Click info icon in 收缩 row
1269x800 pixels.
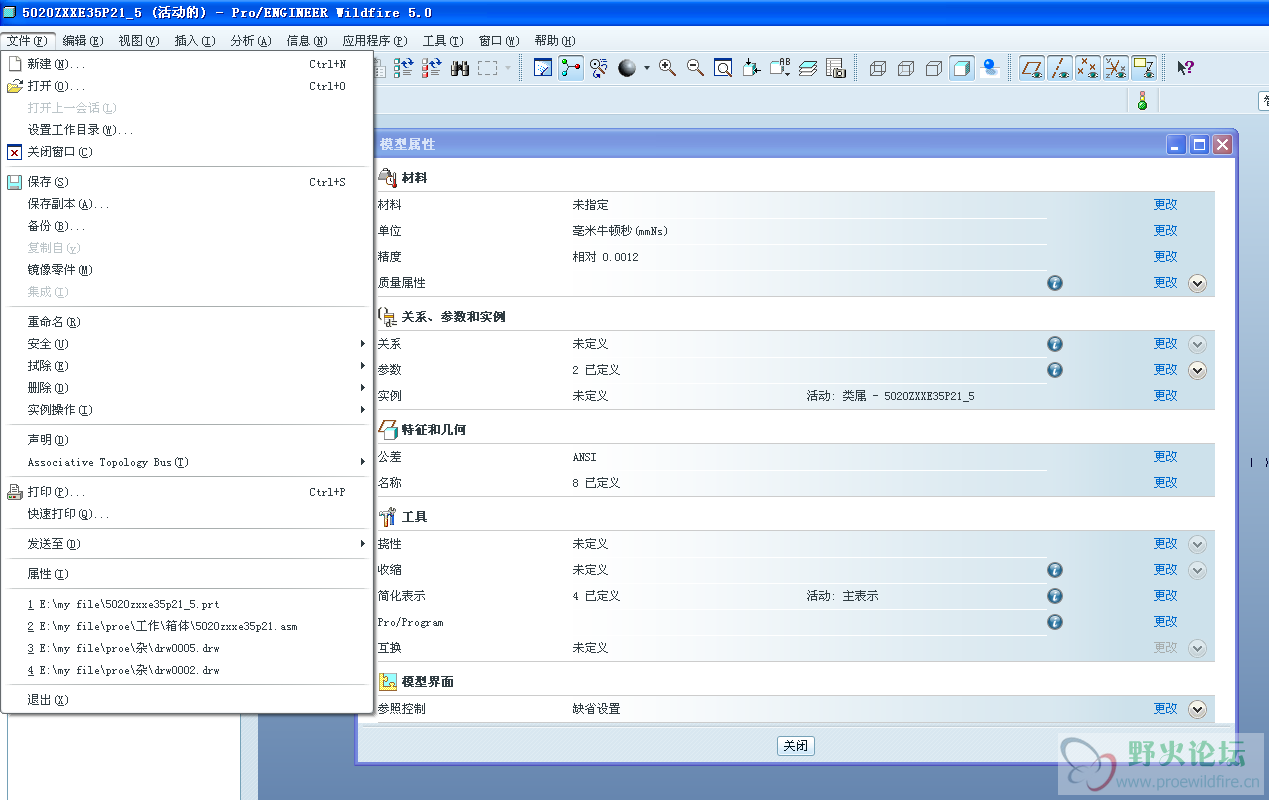[1054, 570]
